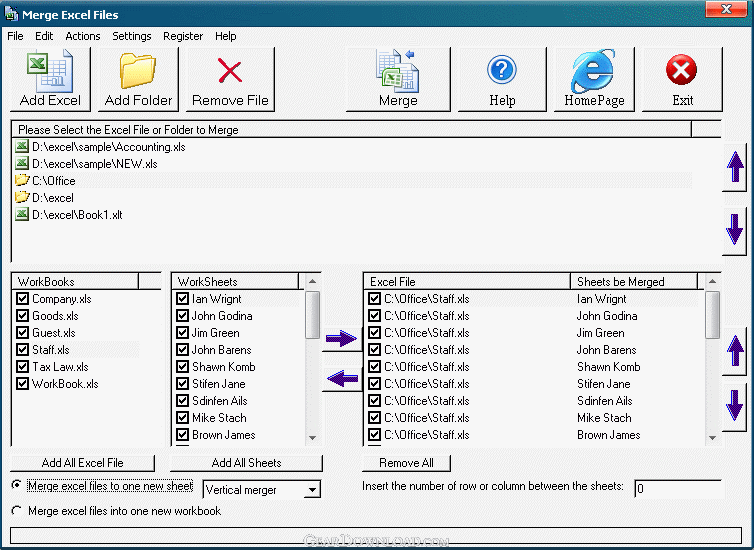Open the Vertical merger dropdown
The width and height of the screenshot is (754, 550).
point(313,490)
